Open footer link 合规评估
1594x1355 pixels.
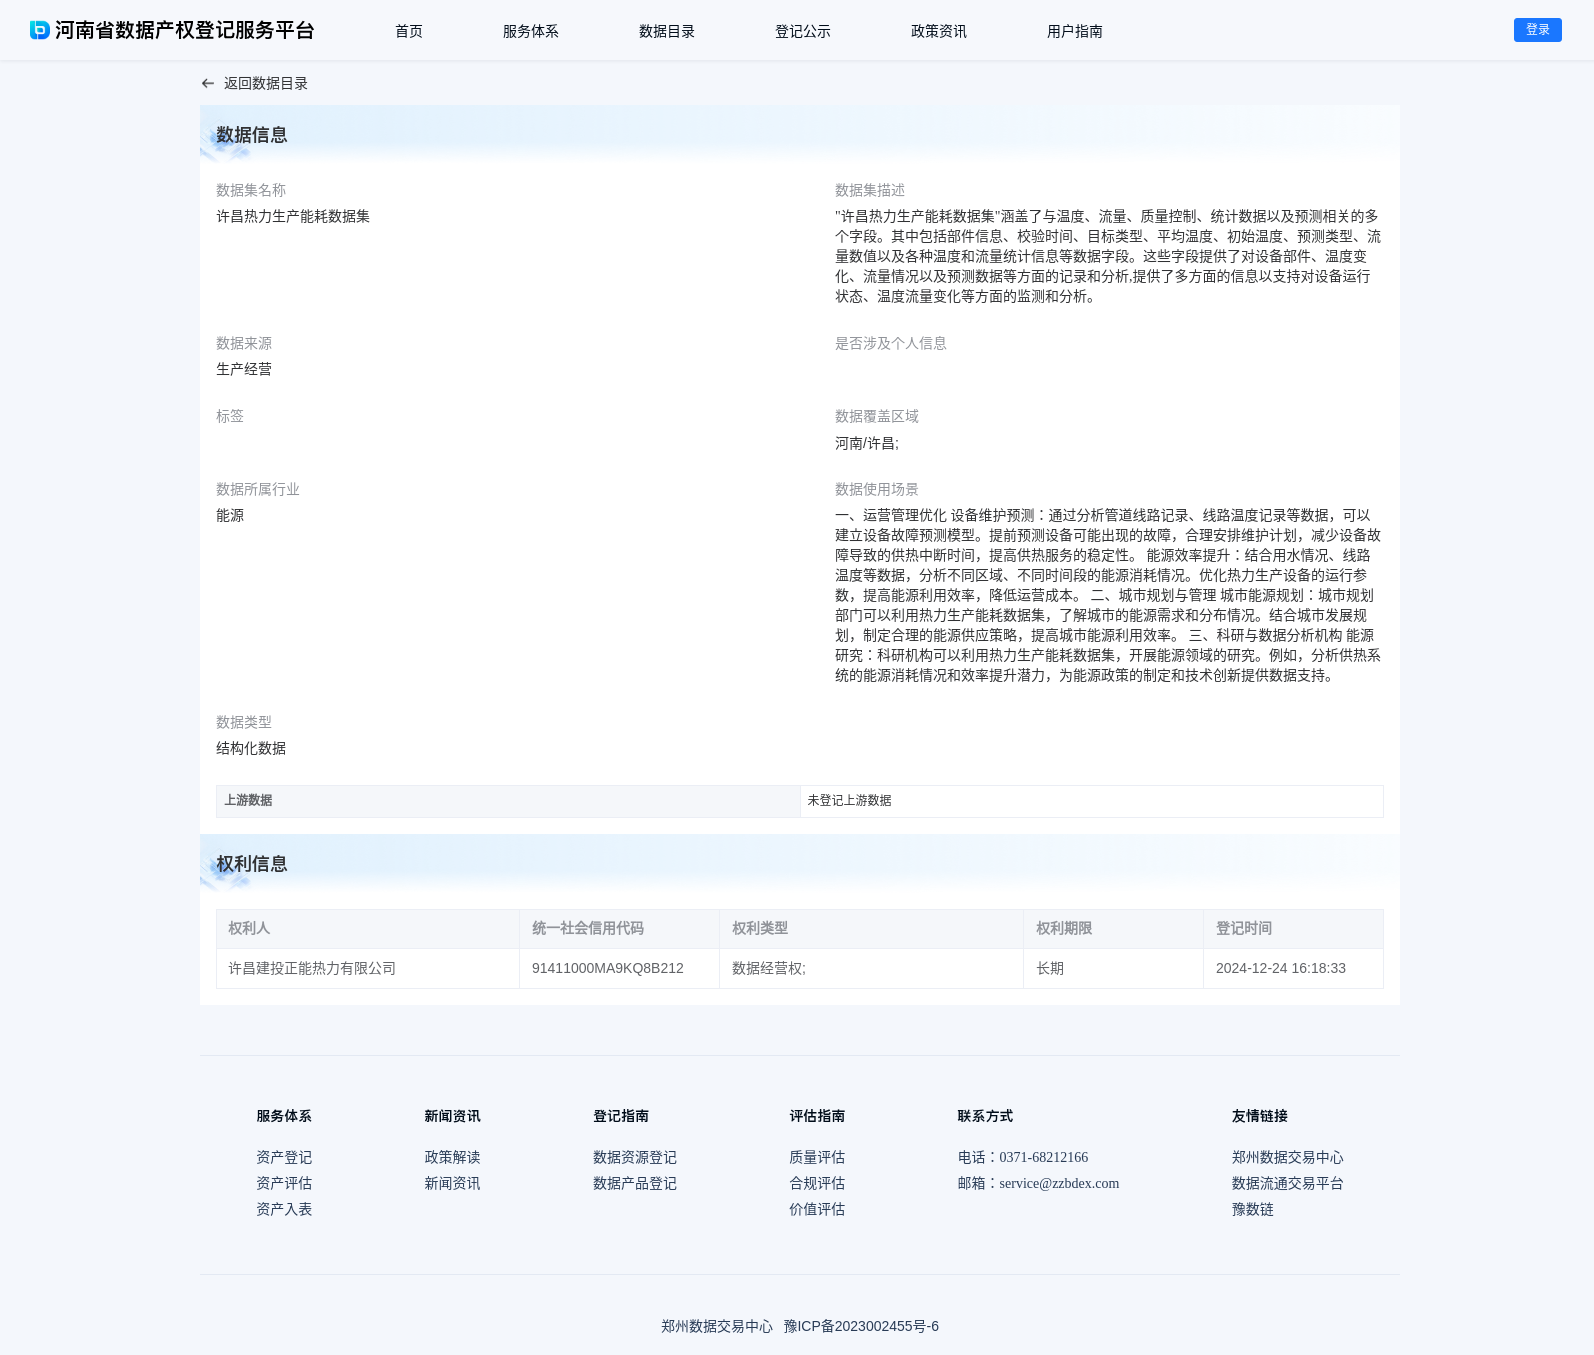point(817,1183)
